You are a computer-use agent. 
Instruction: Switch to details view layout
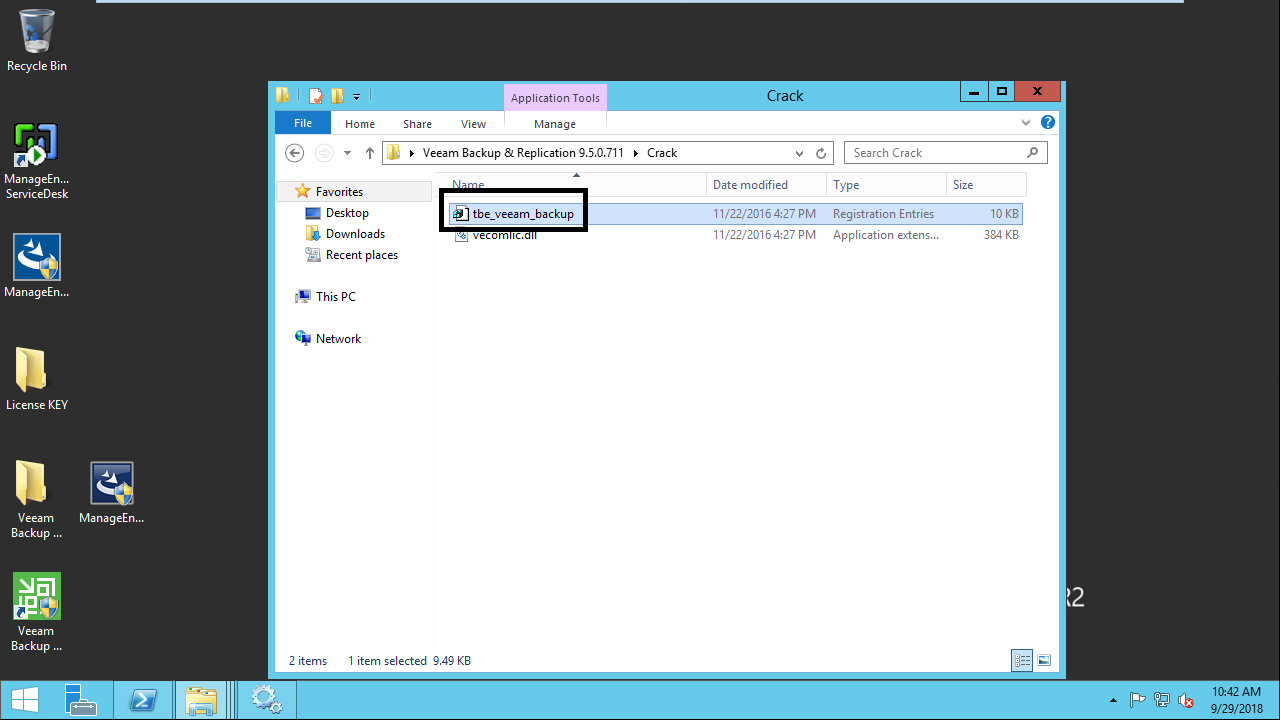point(1022,660)
